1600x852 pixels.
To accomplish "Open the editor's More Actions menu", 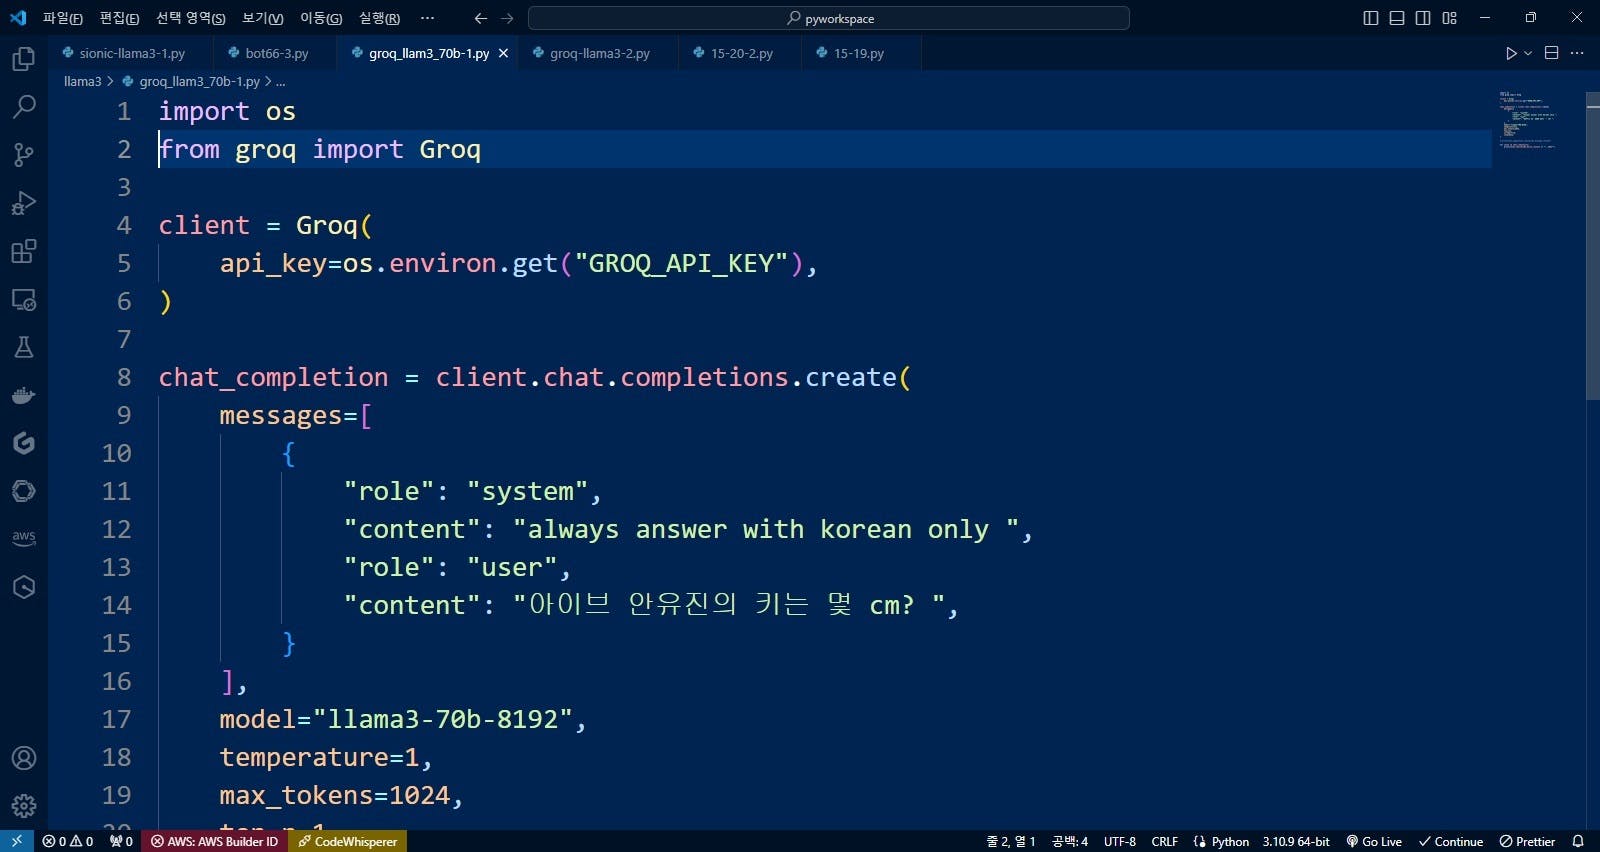I will (x=1577, y=53).
